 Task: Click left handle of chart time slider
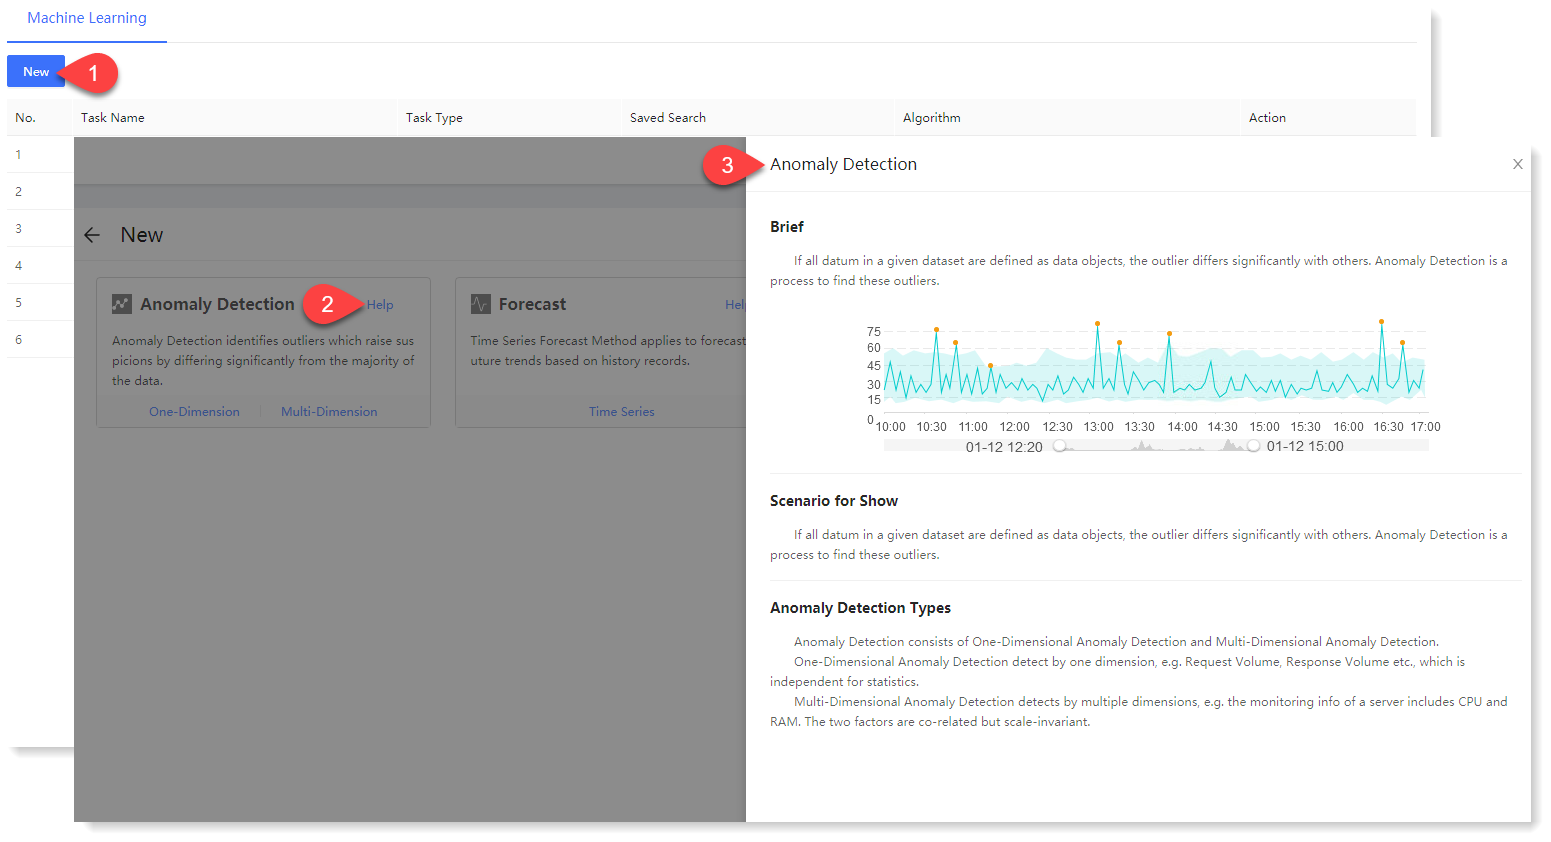click(x=1060, y=446)
